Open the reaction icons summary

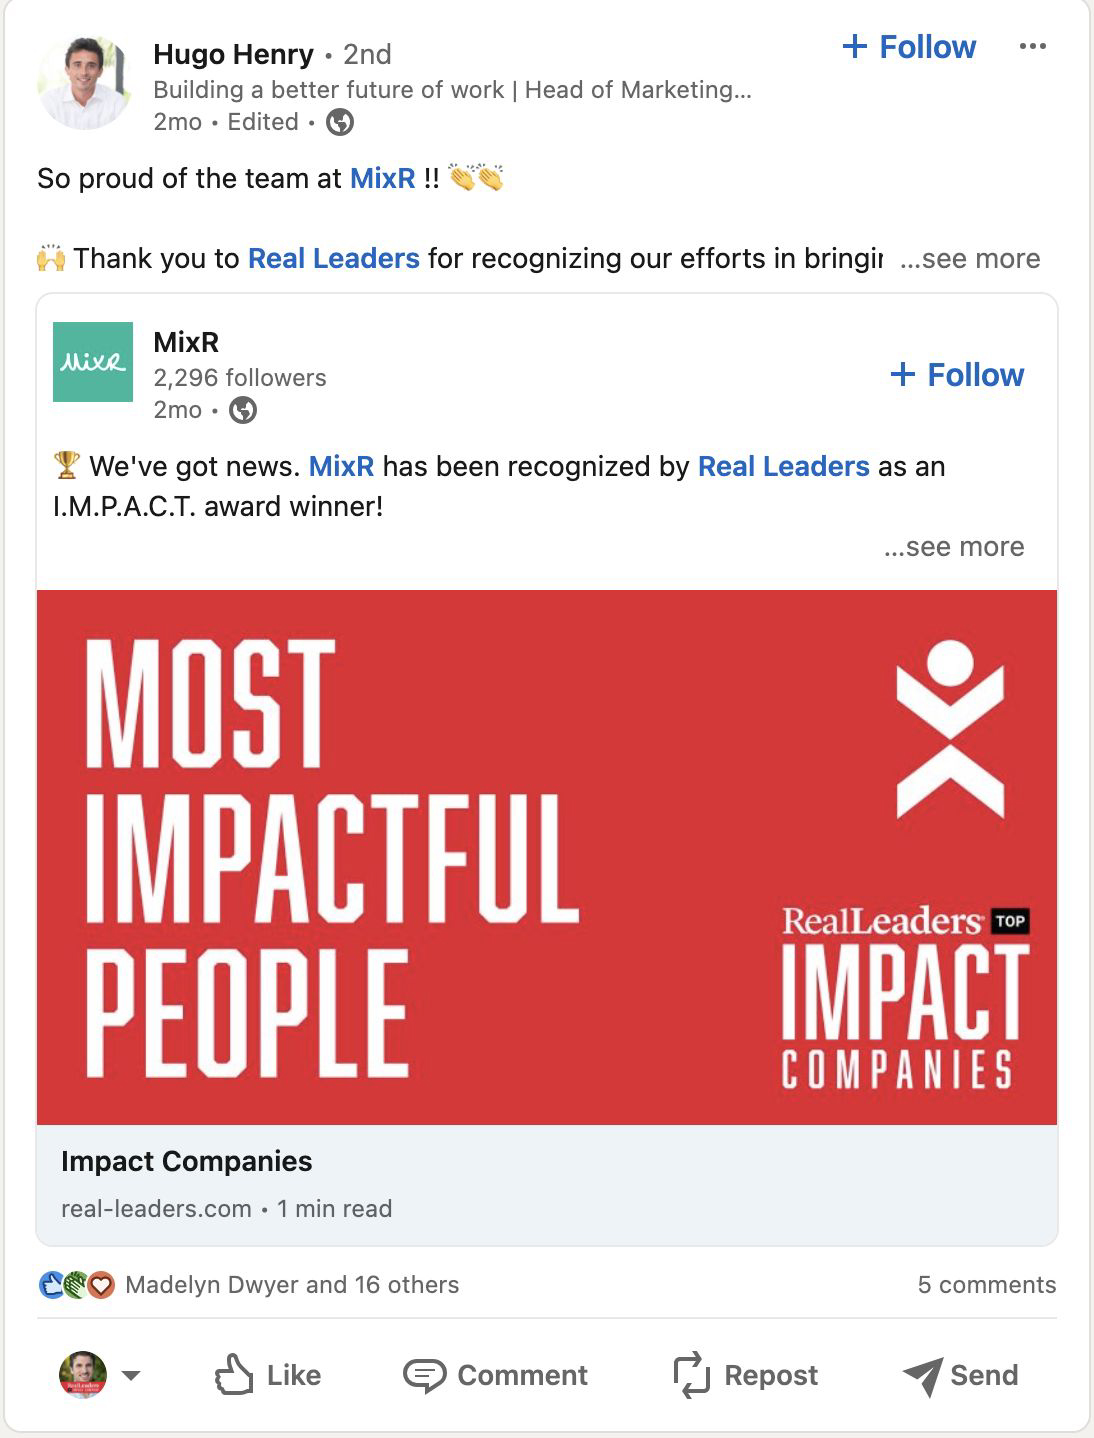[77, 1285]
